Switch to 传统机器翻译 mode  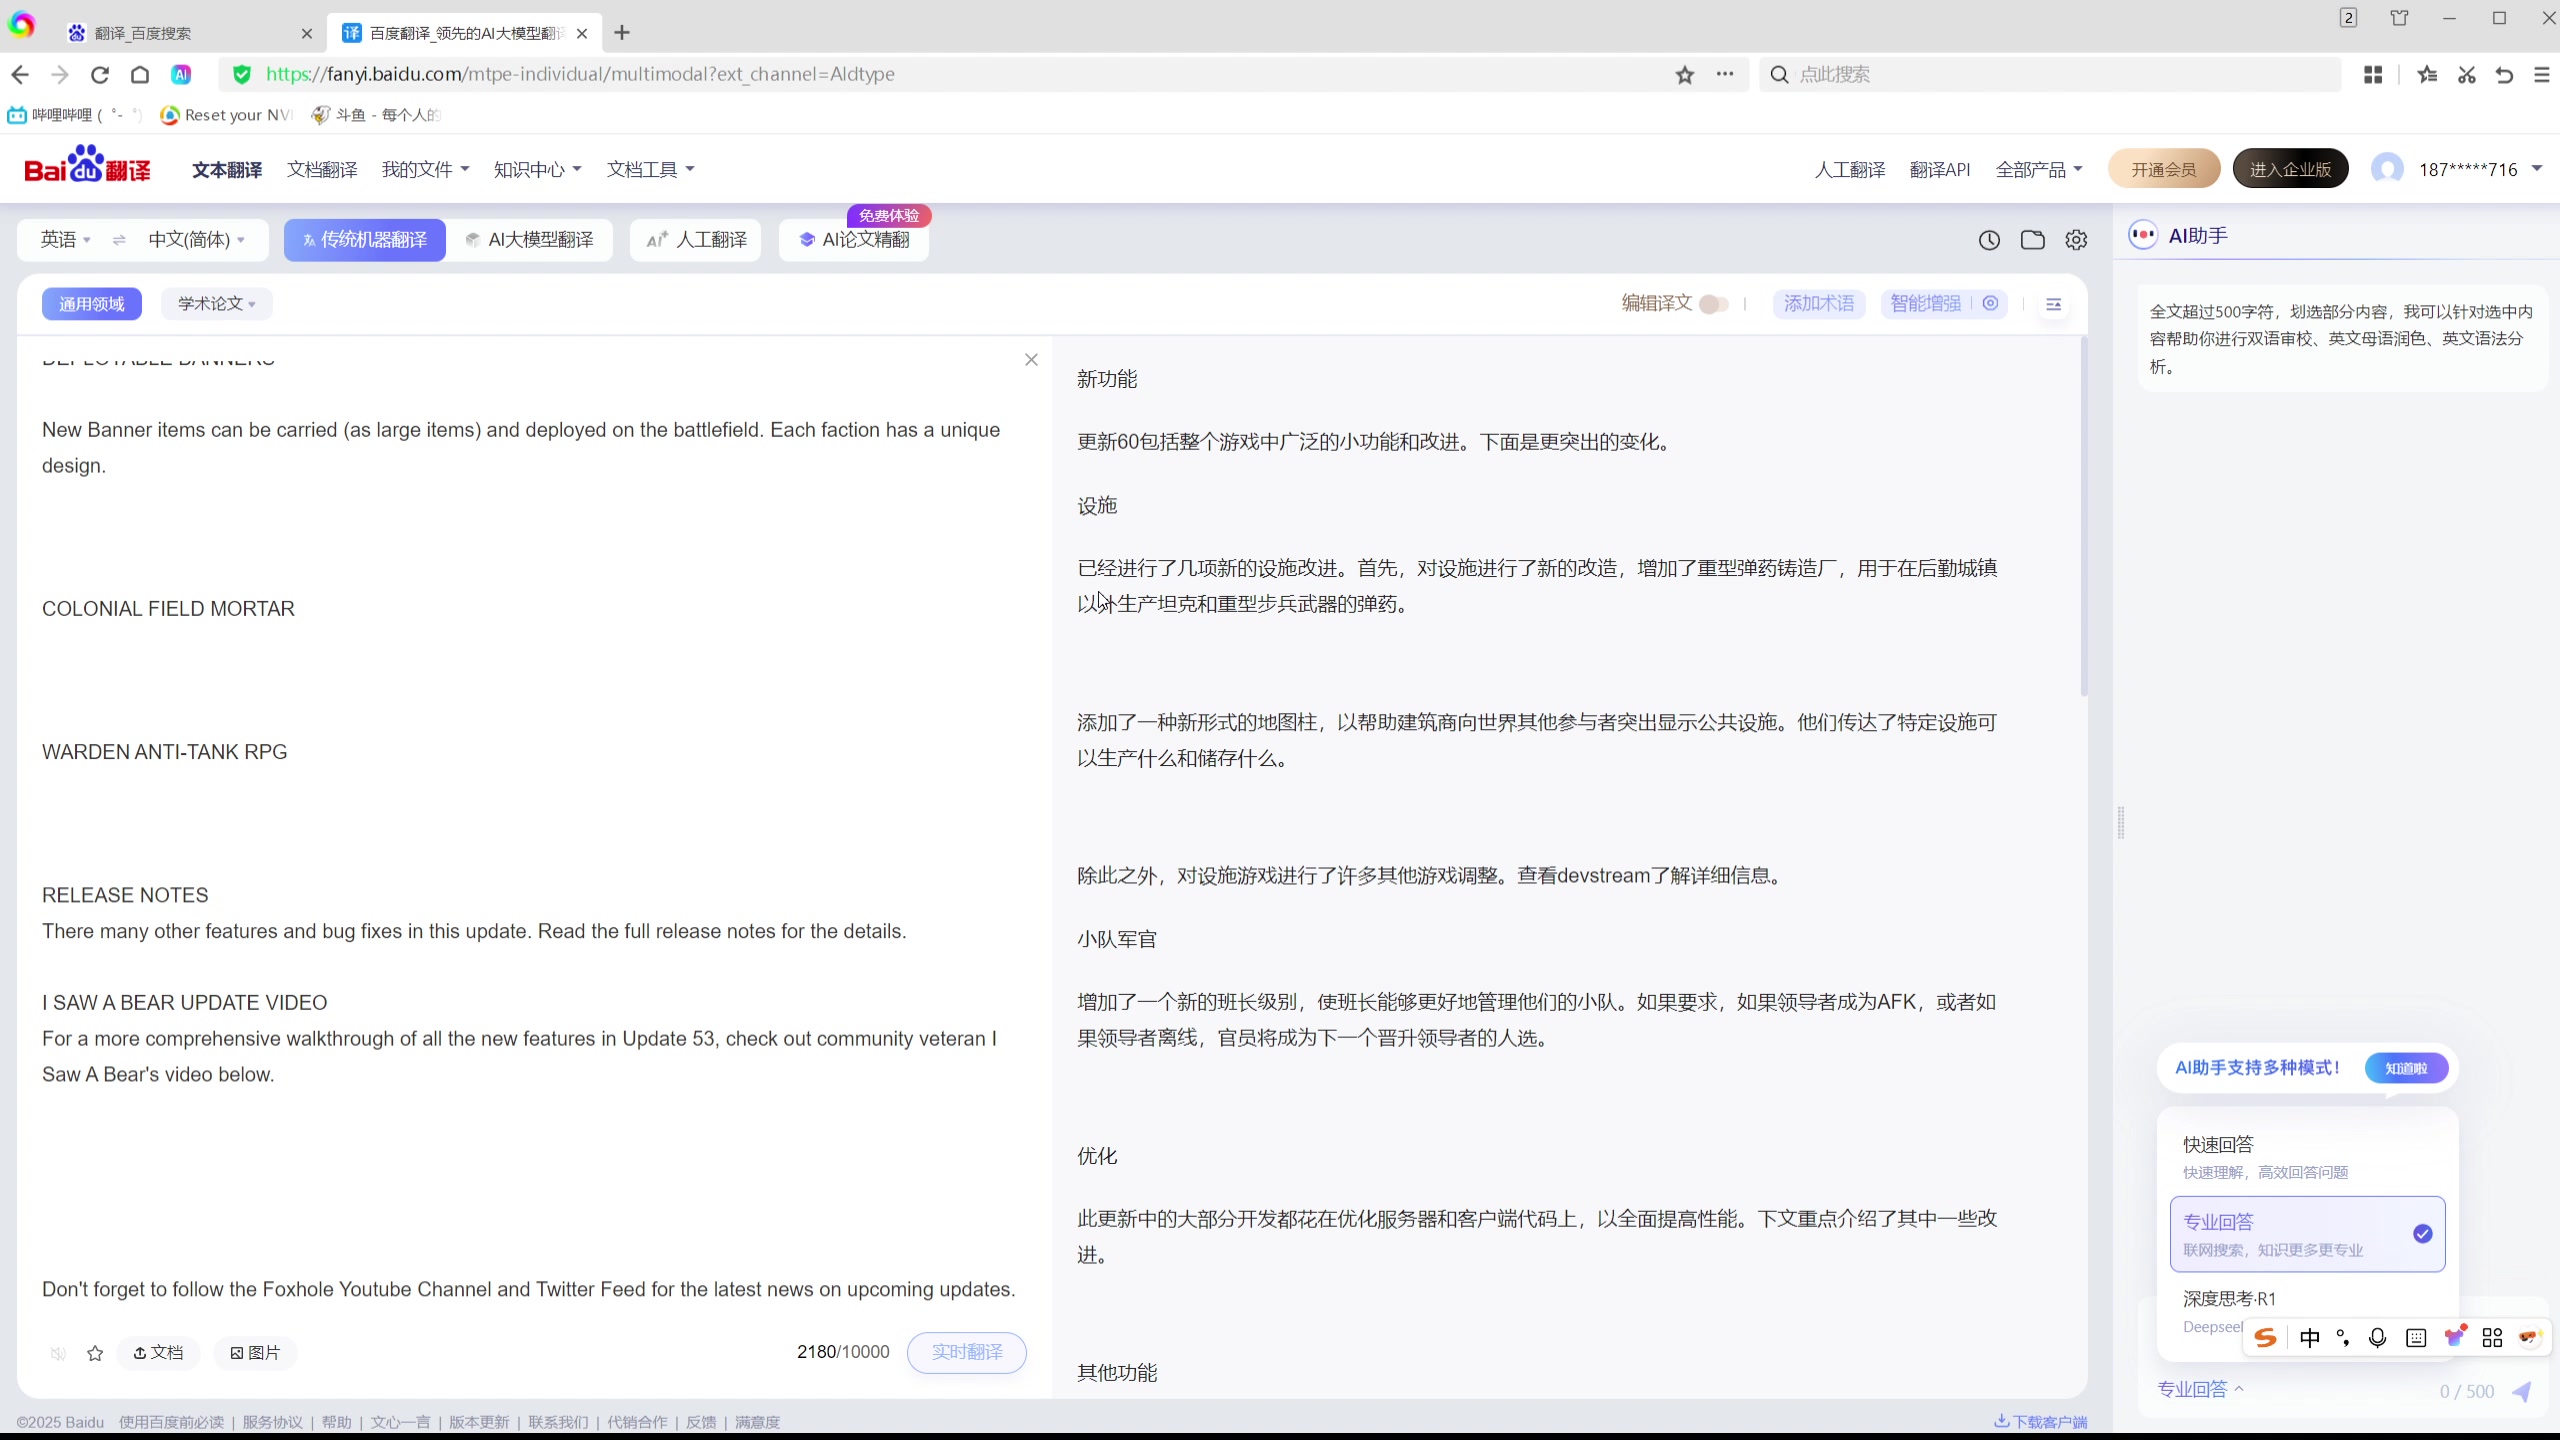coord(365,240)
